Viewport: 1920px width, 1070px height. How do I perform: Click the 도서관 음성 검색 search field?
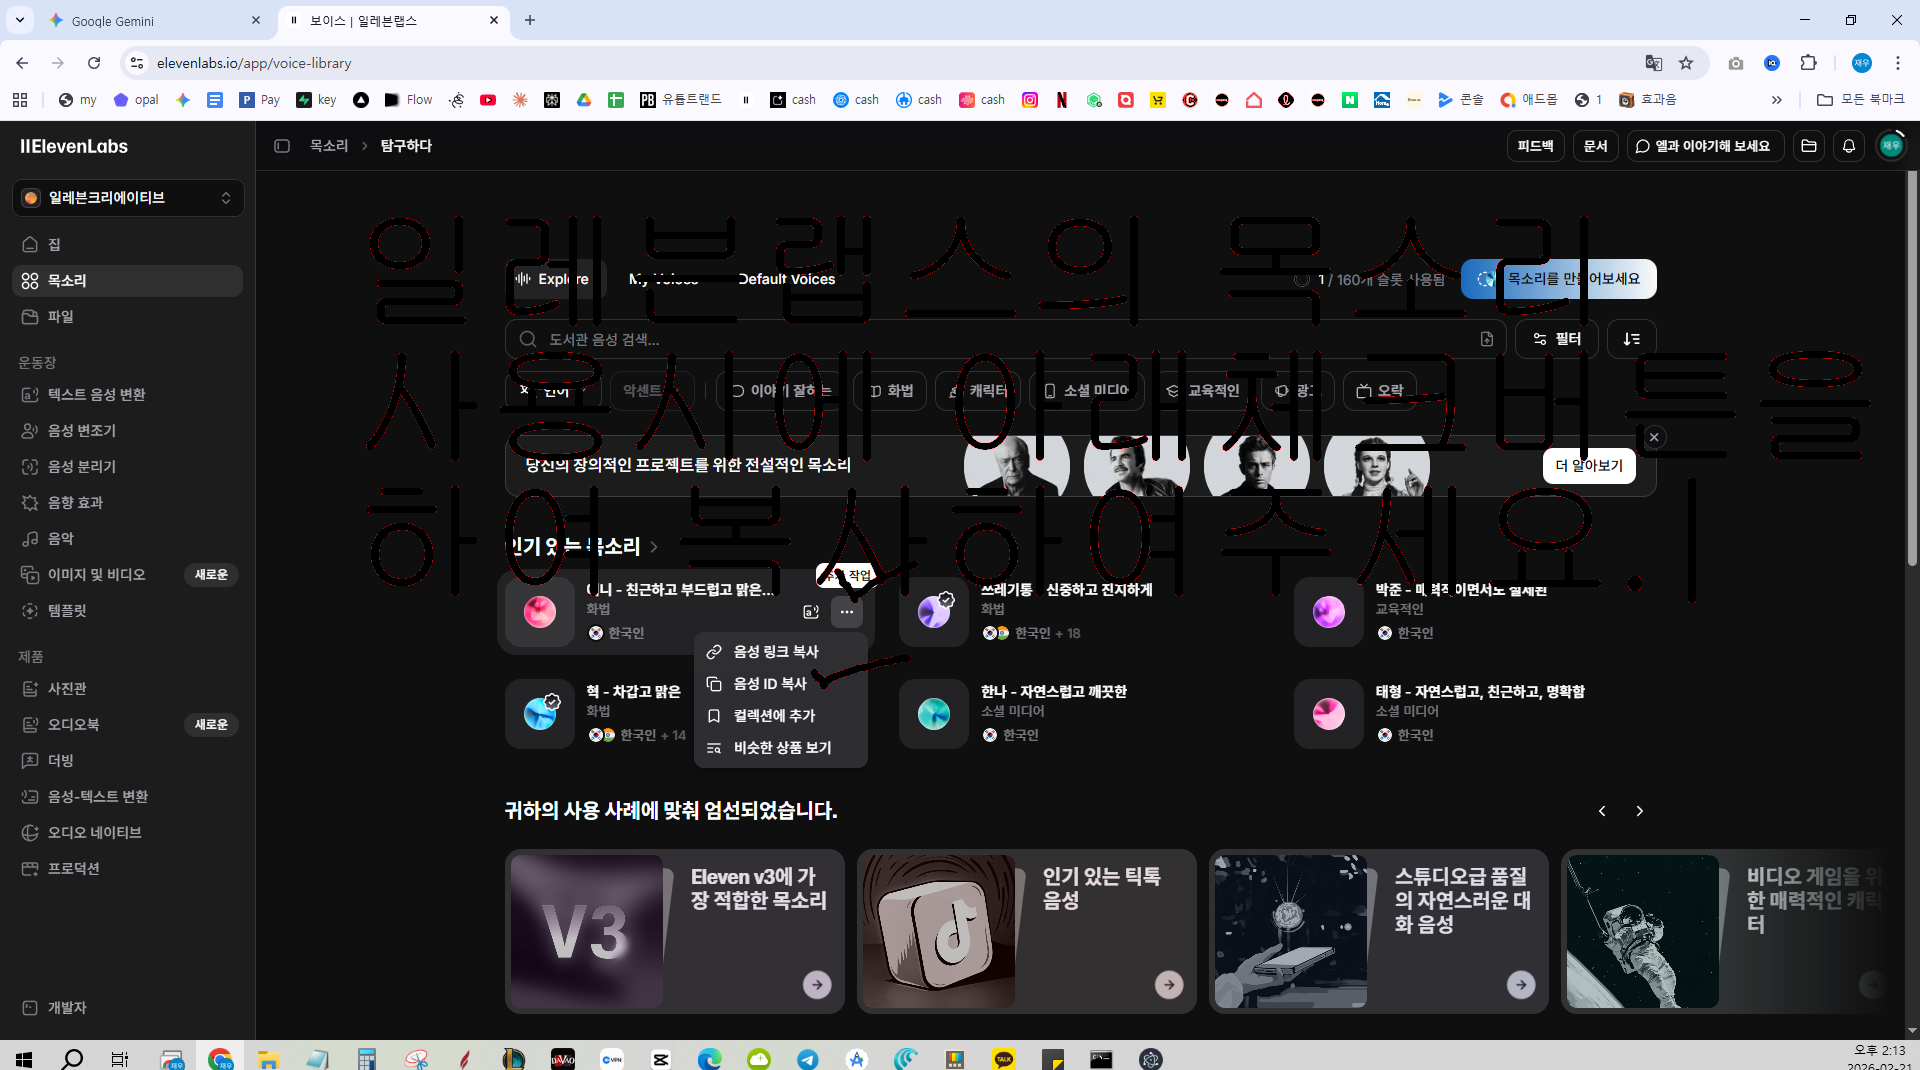[x=1005, y=339]
